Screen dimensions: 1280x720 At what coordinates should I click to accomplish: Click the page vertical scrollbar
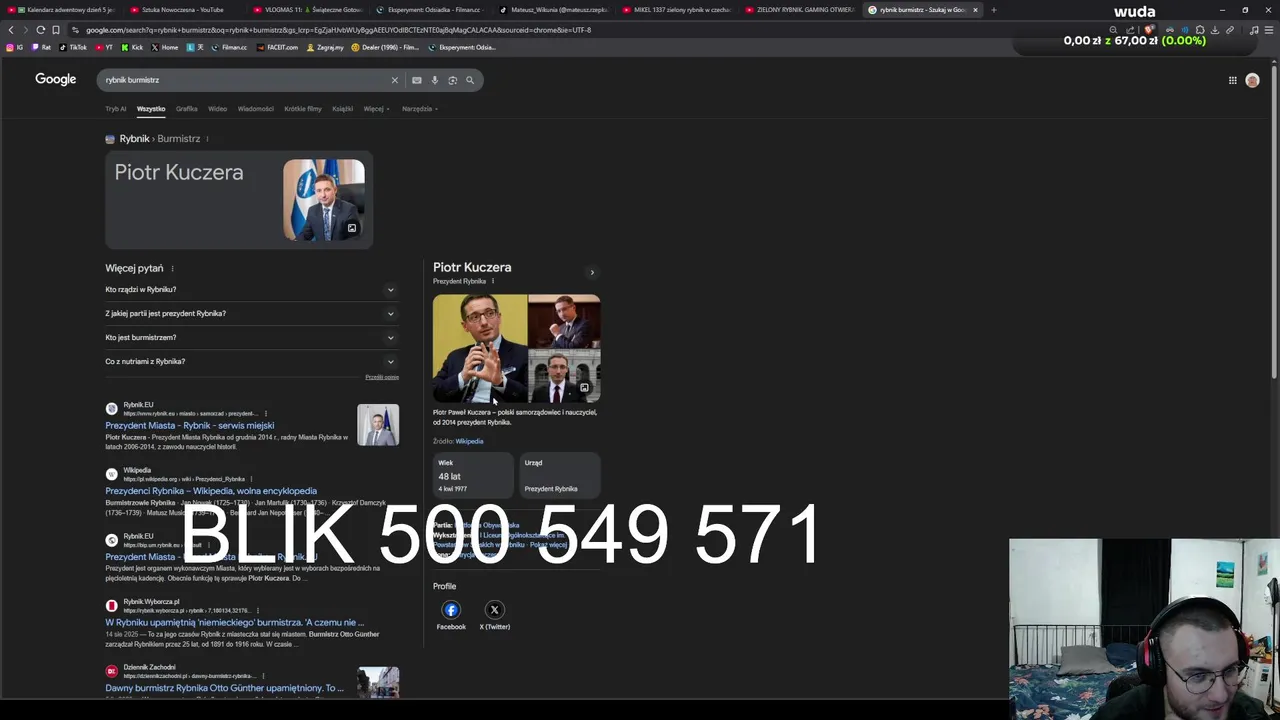[x=1275, y=220]
